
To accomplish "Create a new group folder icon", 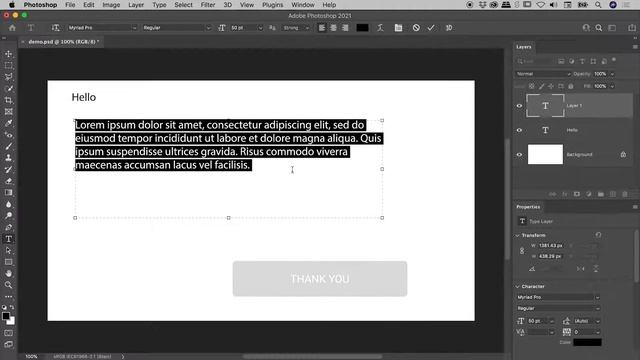I will [x=601, y=194].
